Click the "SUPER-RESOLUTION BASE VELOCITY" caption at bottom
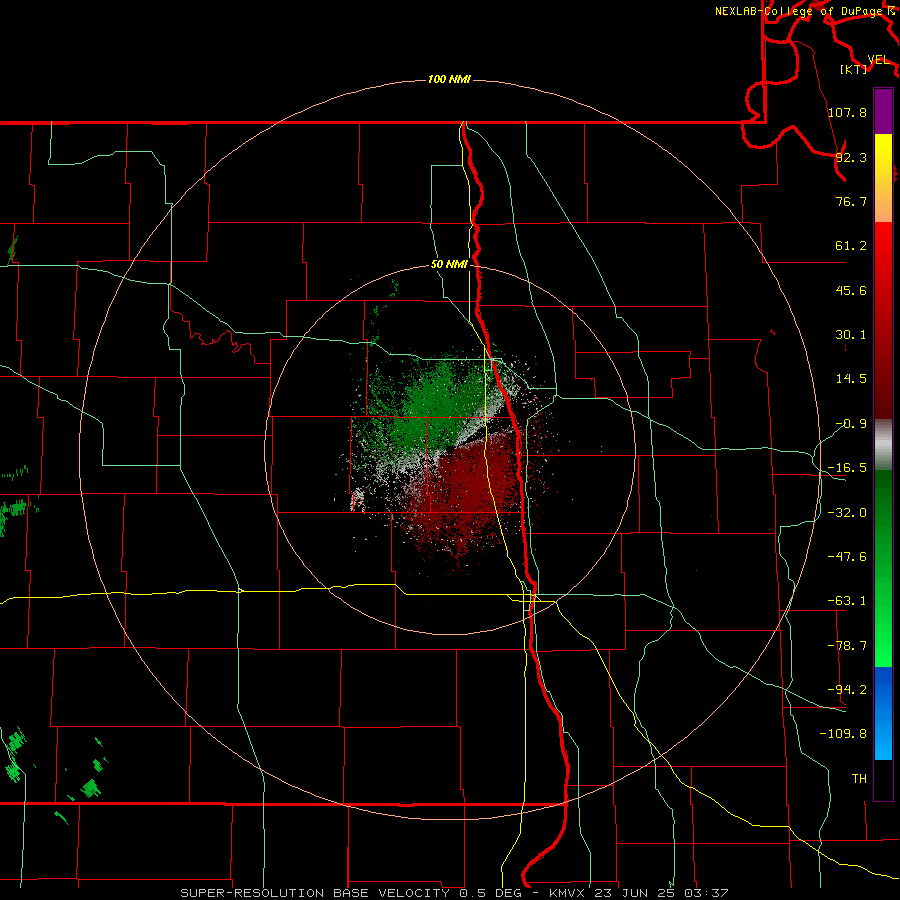This screenshot has height=900, width=900. 315,893
